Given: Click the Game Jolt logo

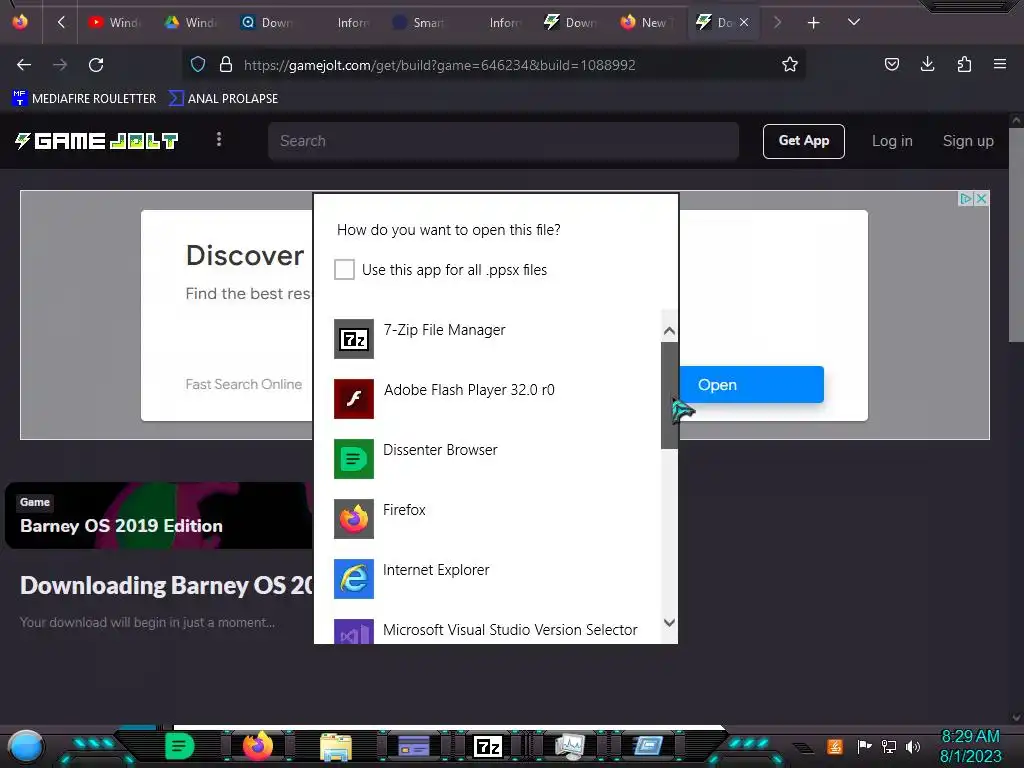Looking at the screenshot, I should coord(97,141).
